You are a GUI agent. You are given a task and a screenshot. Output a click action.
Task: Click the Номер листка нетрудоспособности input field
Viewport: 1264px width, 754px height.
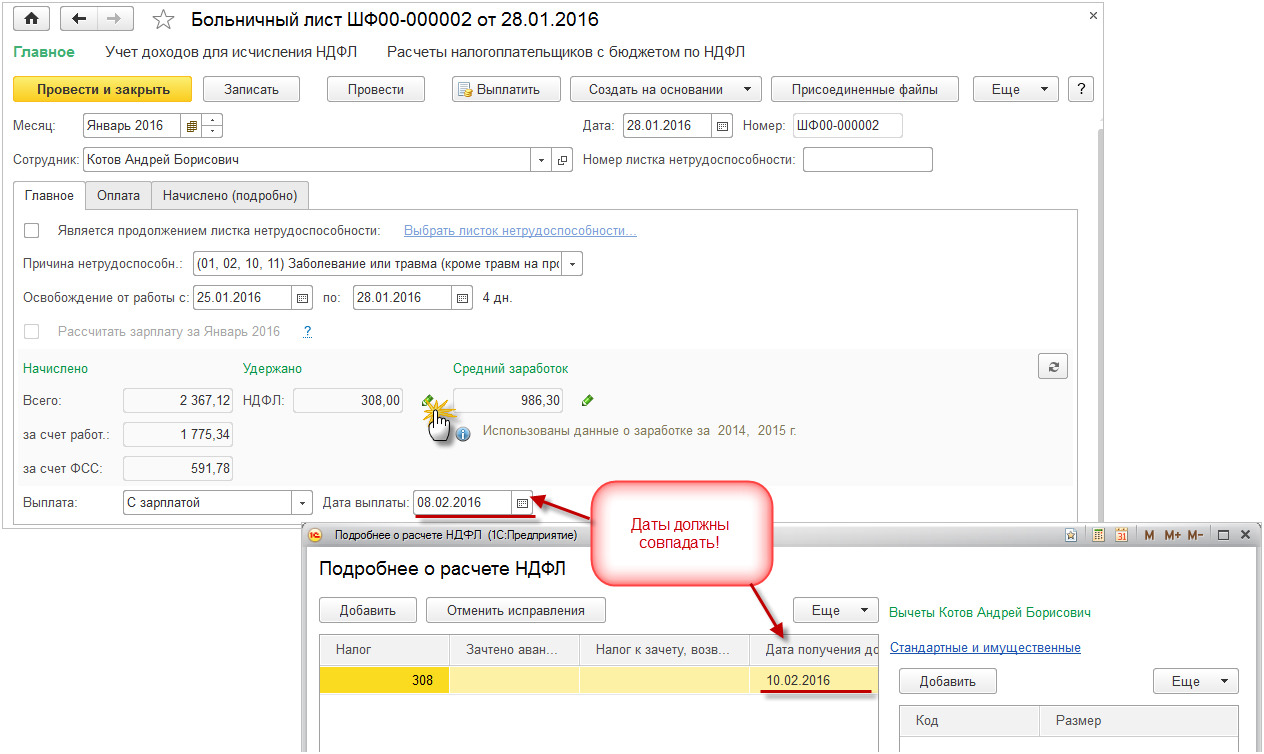pos(867,160)
